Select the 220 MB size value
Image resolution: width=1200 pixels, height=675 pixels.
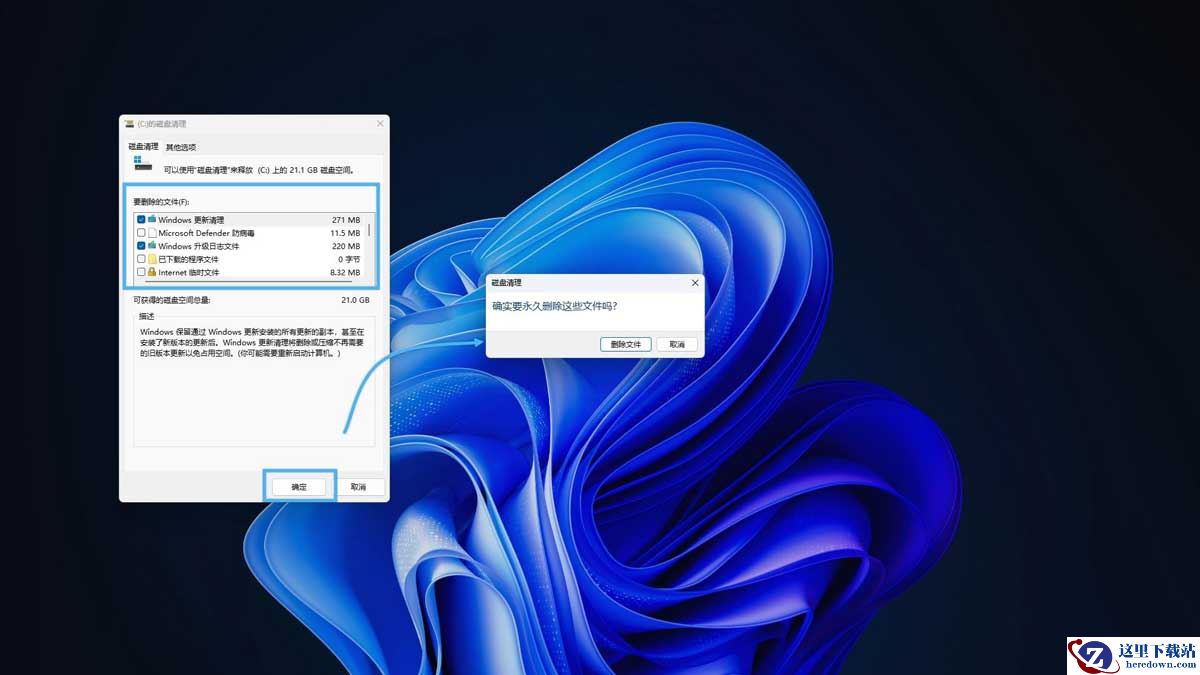(346, 246)
